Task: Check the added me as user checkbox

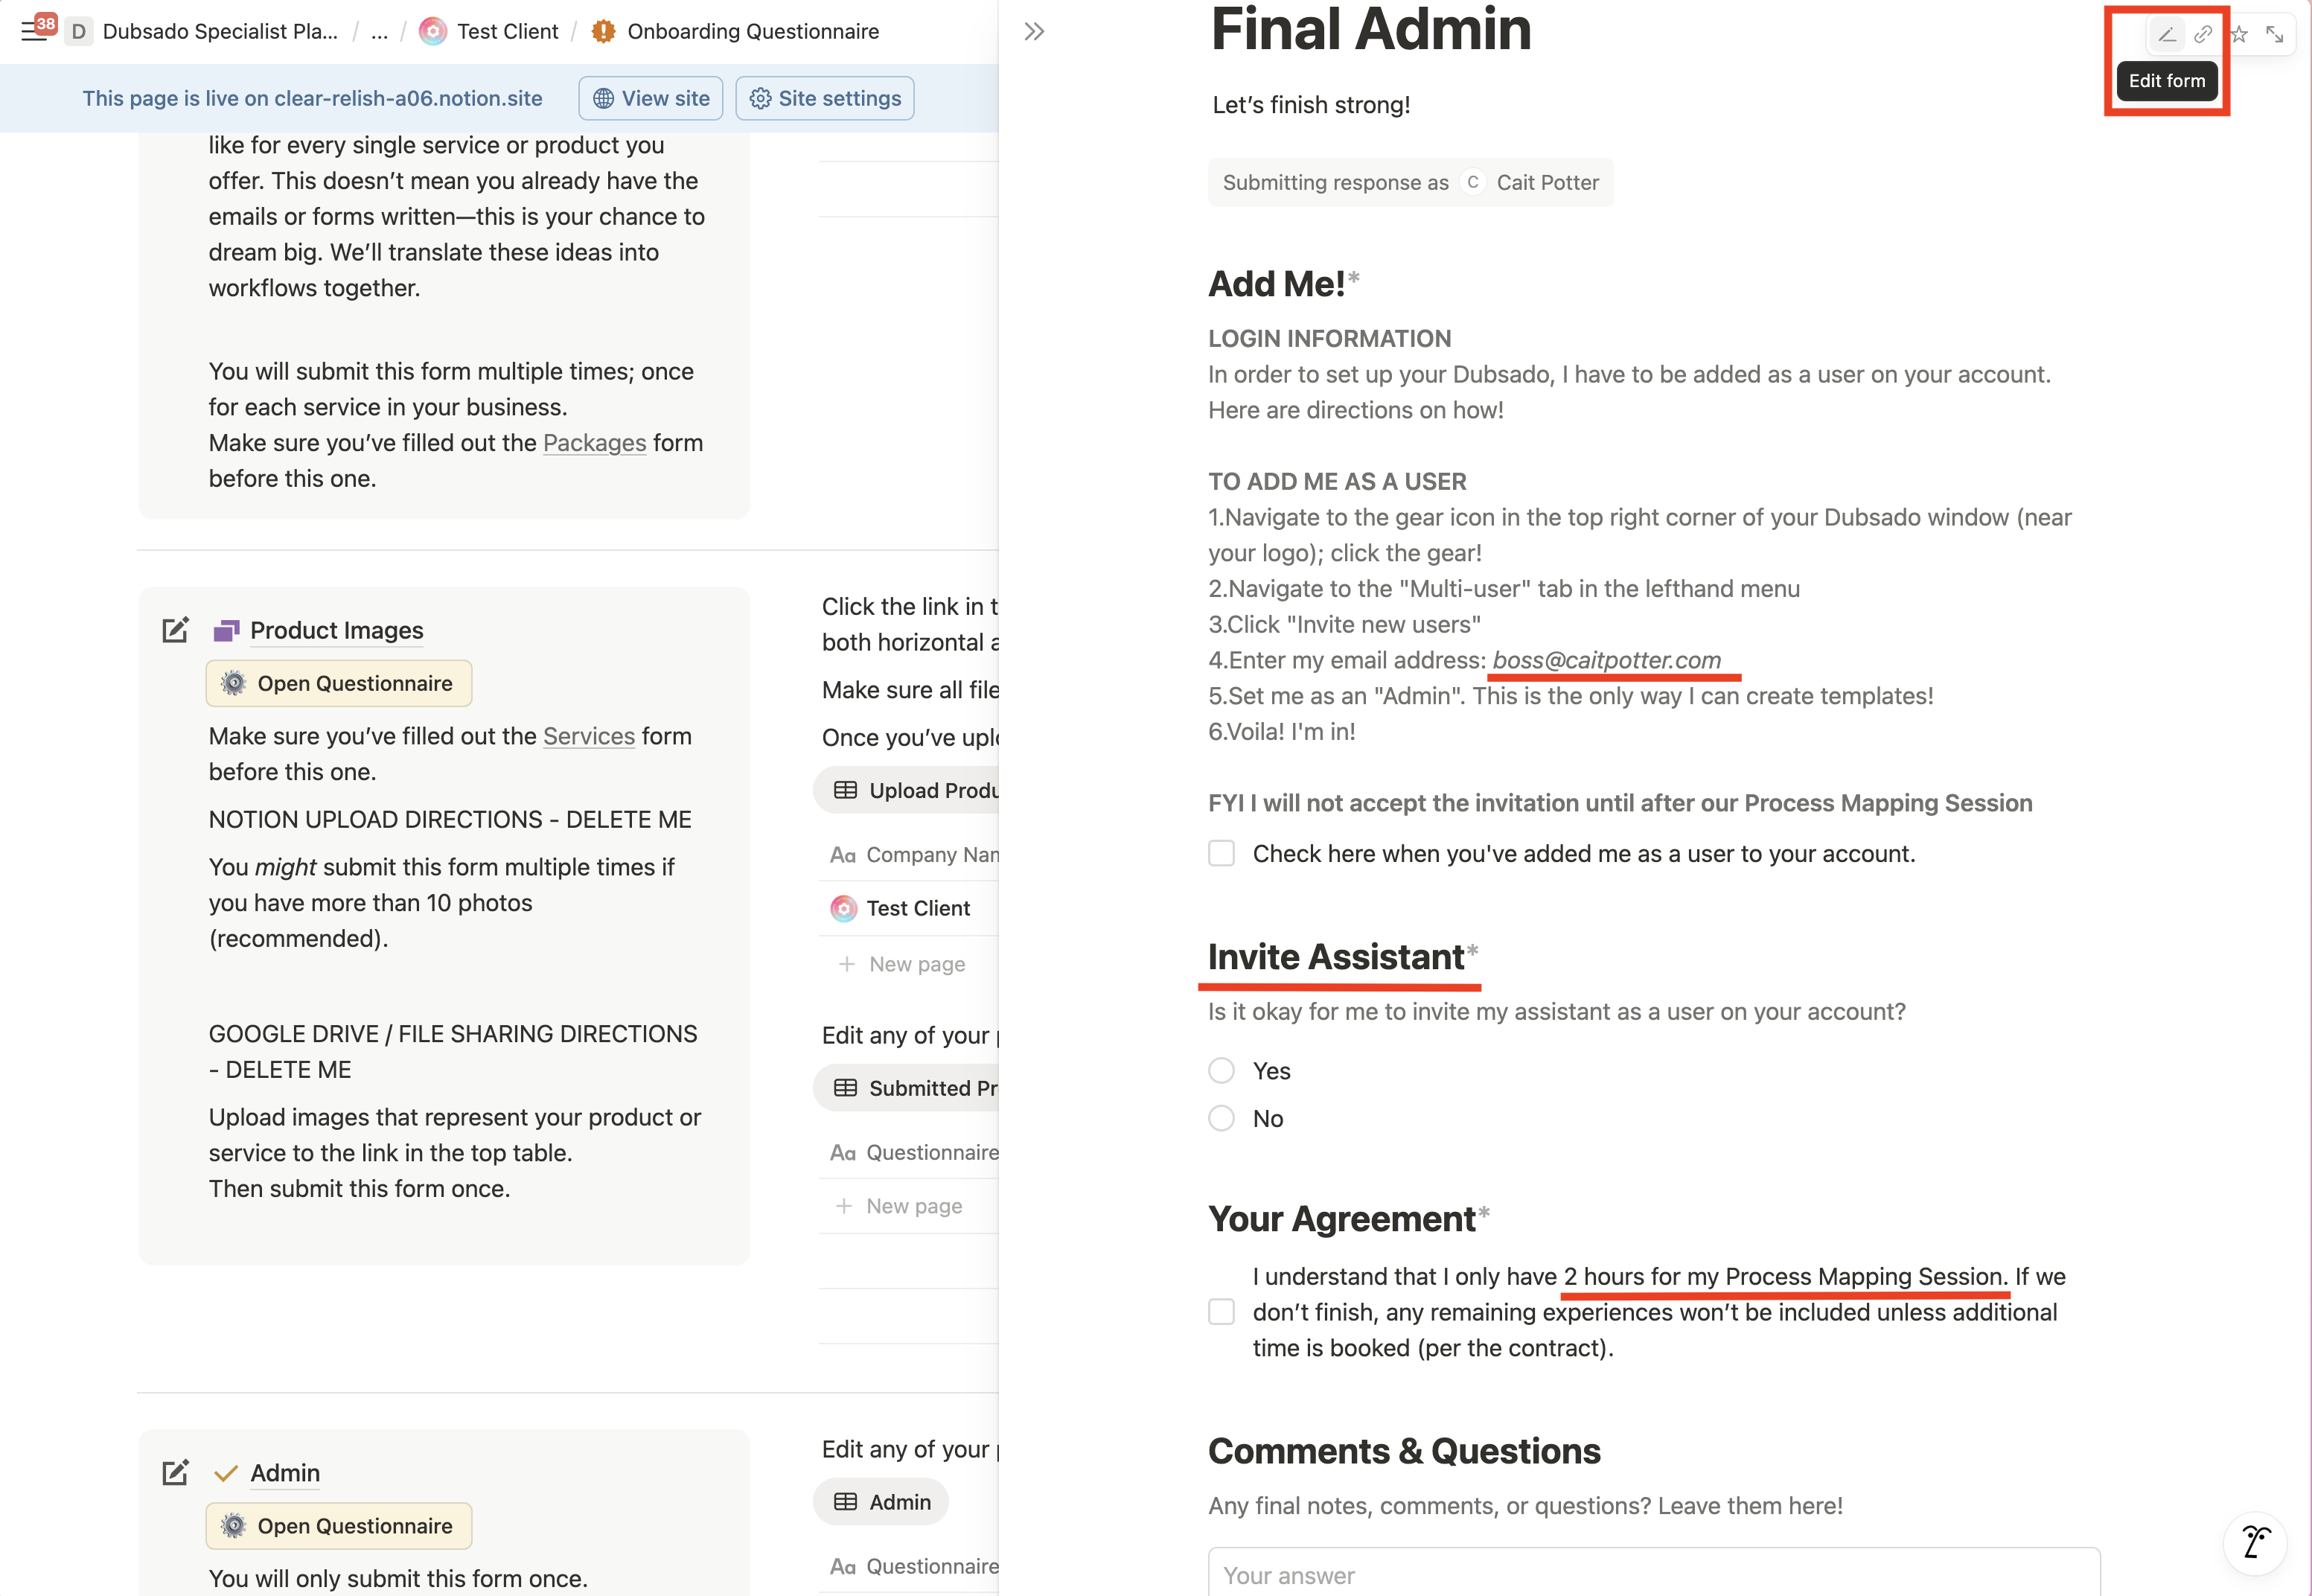Action: [x=1221, y=854]
